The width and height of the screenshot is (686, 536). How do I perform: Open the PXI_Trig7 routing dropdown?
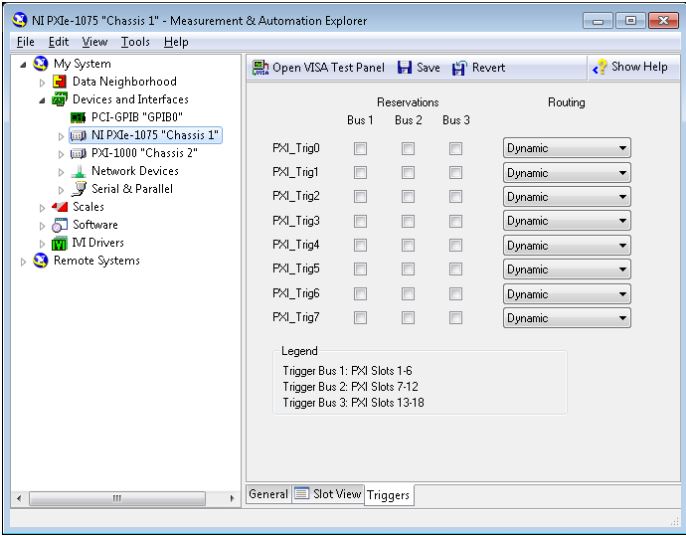coord(567,318)
